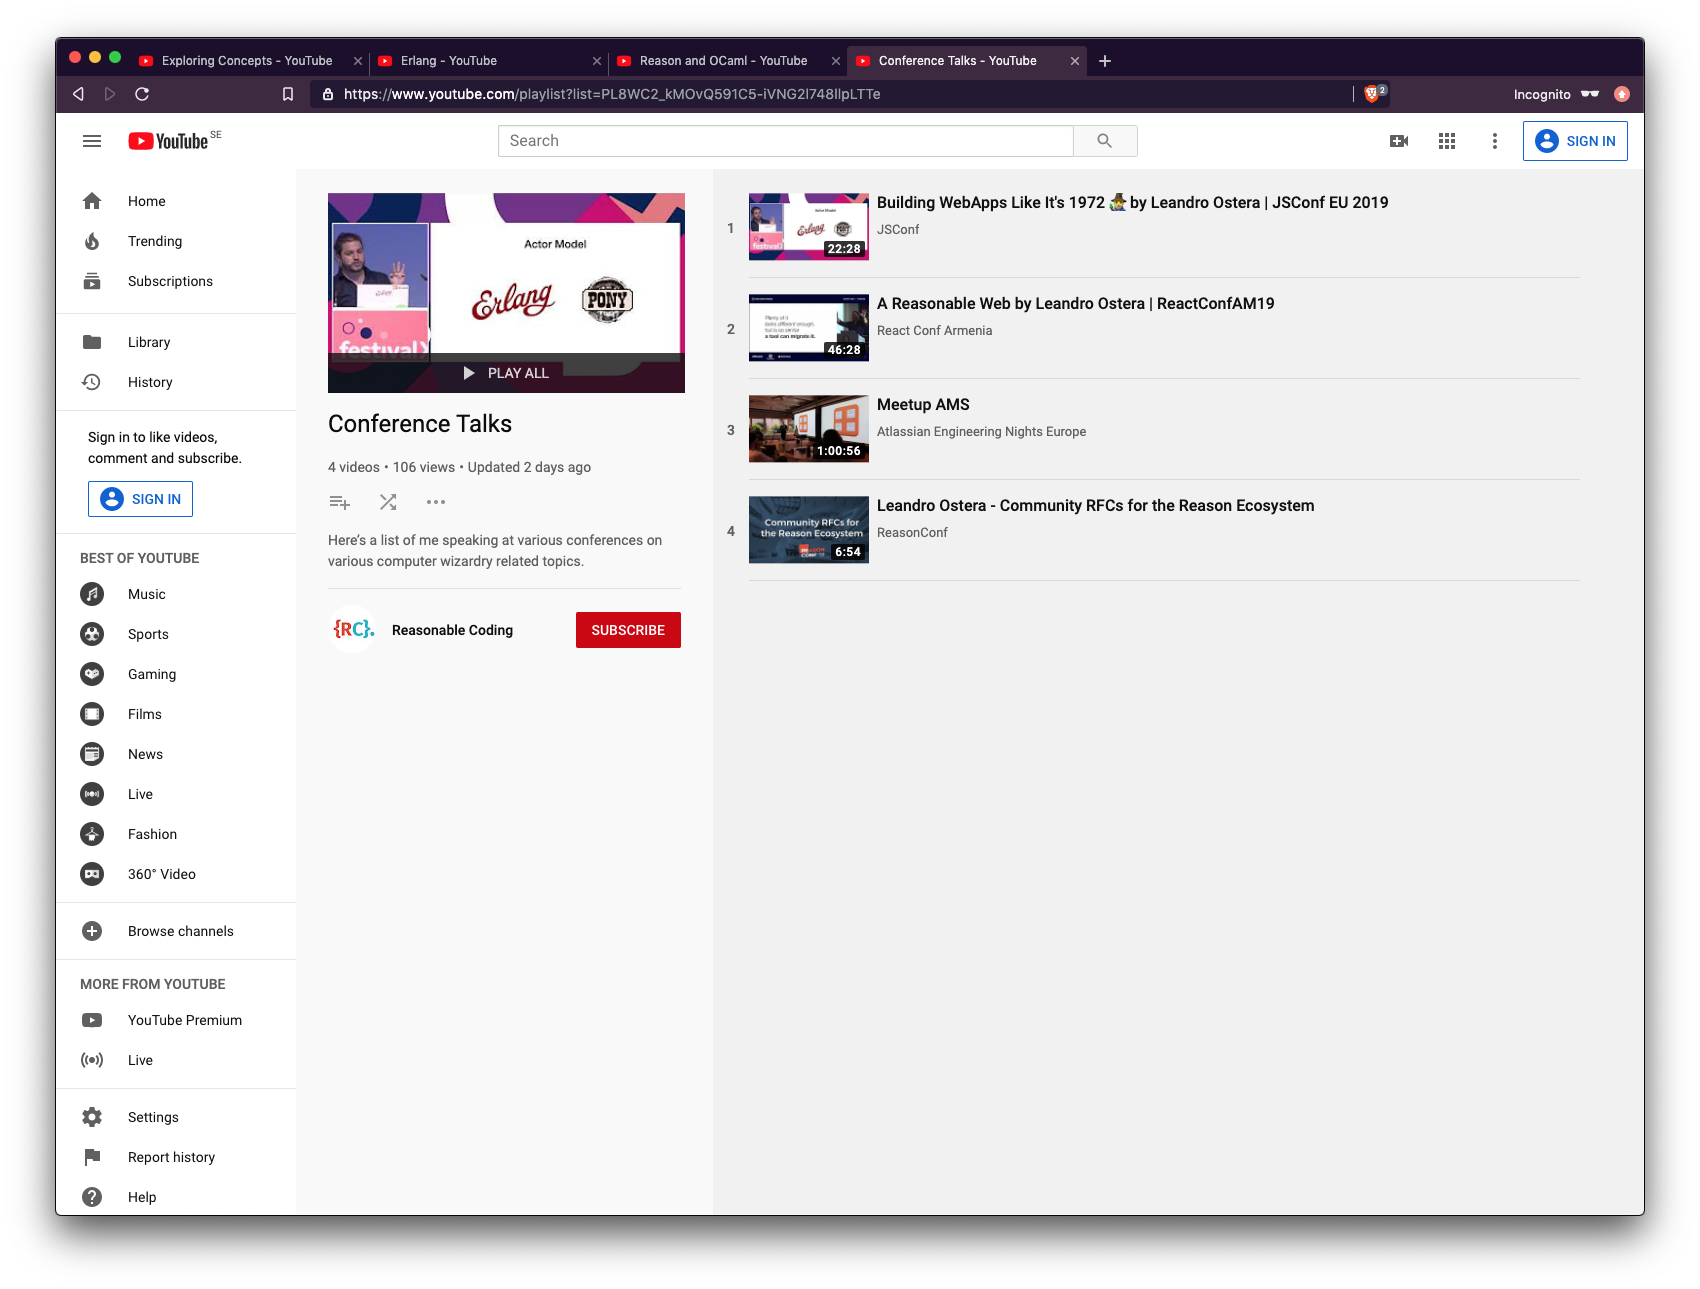Click the Browse channels plus icon

point(92,931)
